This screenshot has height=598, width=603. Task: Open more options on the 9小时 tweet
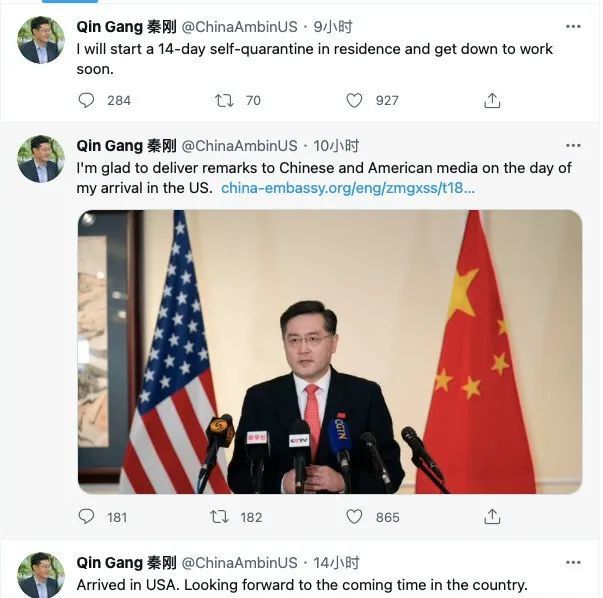click(573, 27)
